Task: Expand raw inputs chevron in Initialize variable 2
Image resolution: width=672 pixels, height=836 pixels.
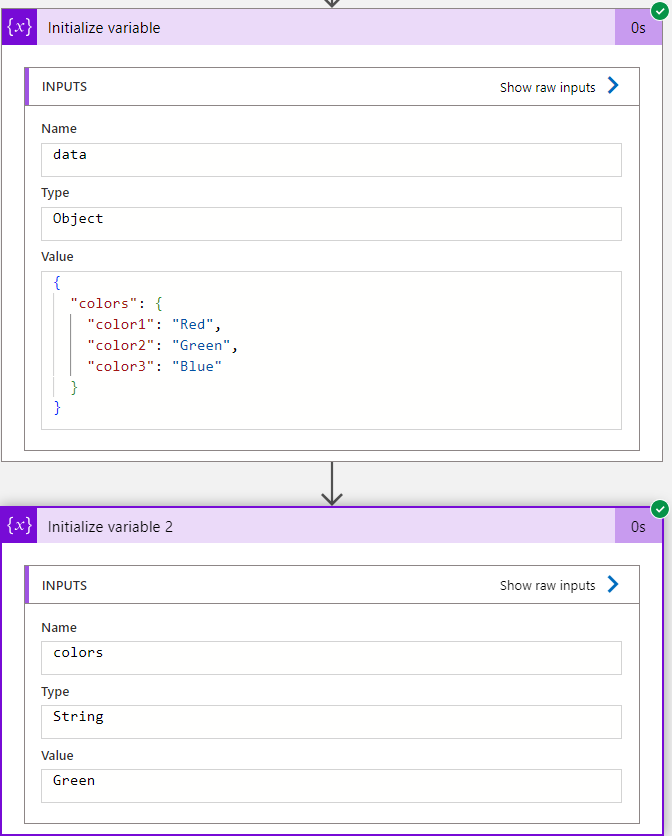Action: tap(613, 585)
